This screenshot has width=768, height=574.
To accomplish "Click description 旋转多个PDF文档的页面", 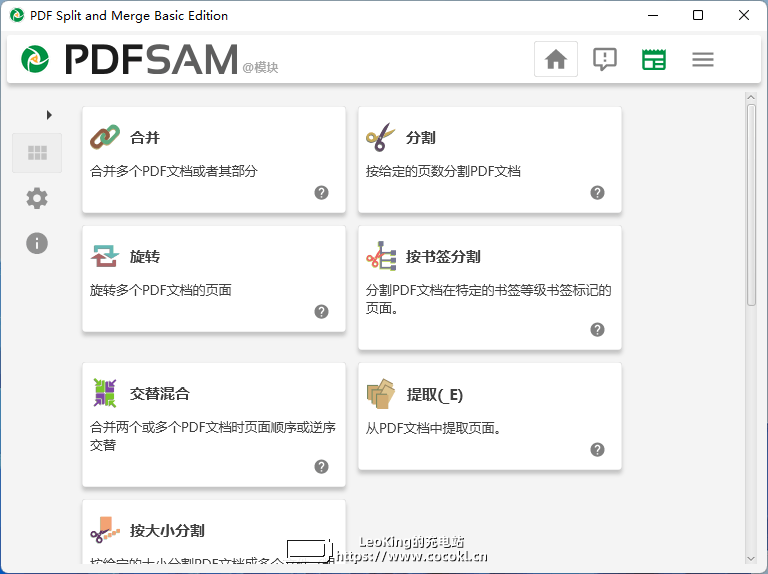I will [x=160, y=290].
